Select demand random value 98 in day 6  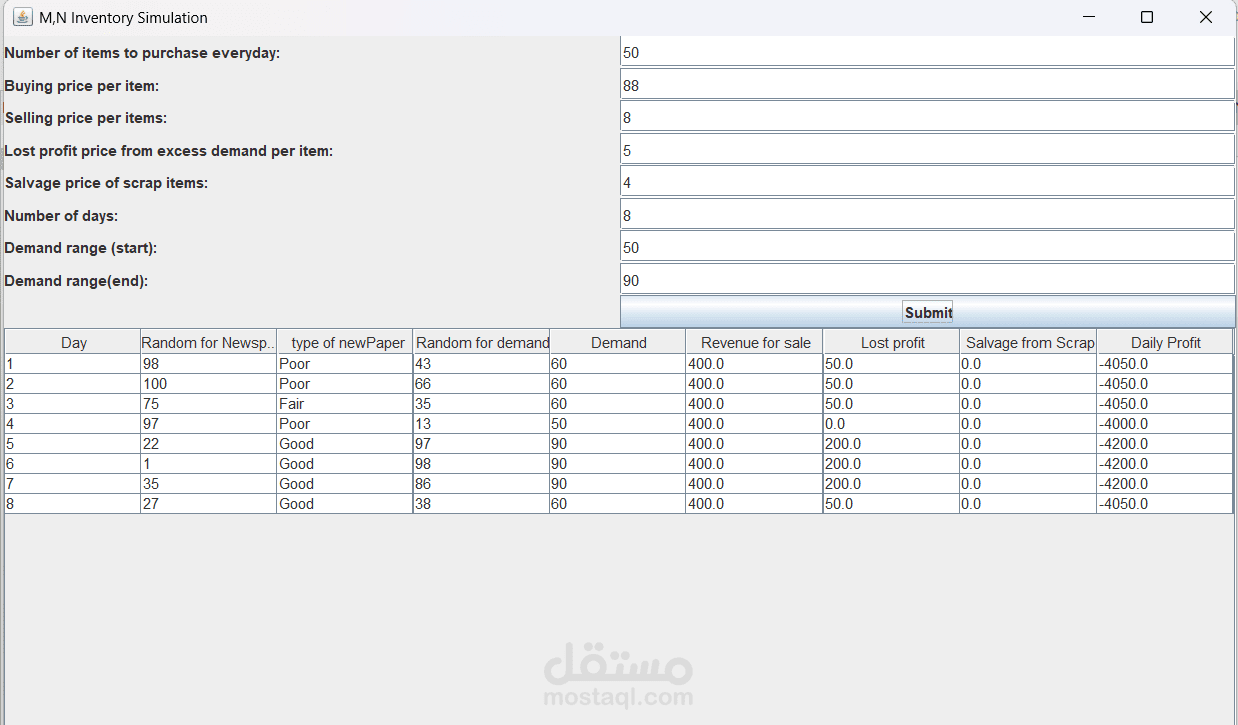tap(482, 464)
